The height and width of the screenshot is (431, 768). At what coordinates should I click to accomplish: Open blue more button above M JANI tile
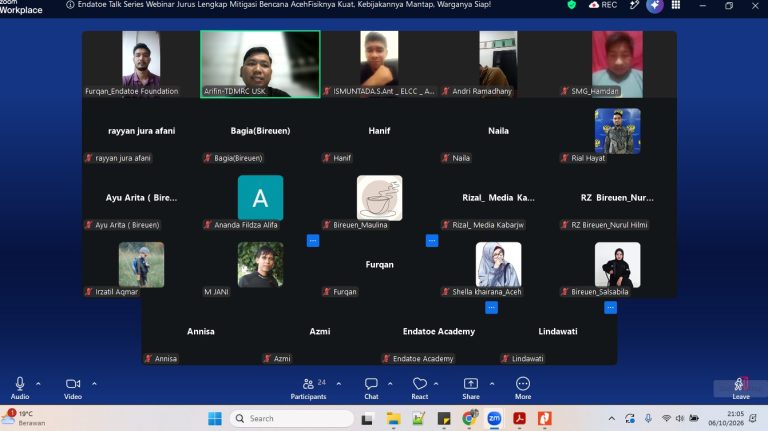pyautogui.click(x=313, y=240)
